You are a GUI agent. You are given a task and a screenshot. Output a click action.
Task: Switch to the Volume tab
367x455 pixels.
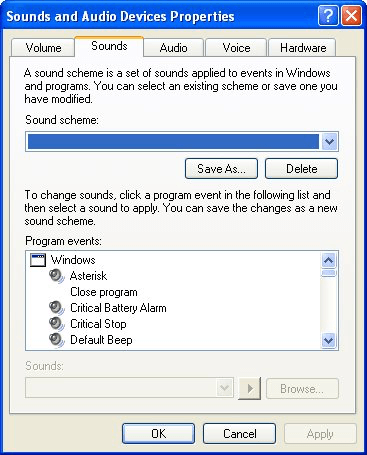(x=43, y=48)
